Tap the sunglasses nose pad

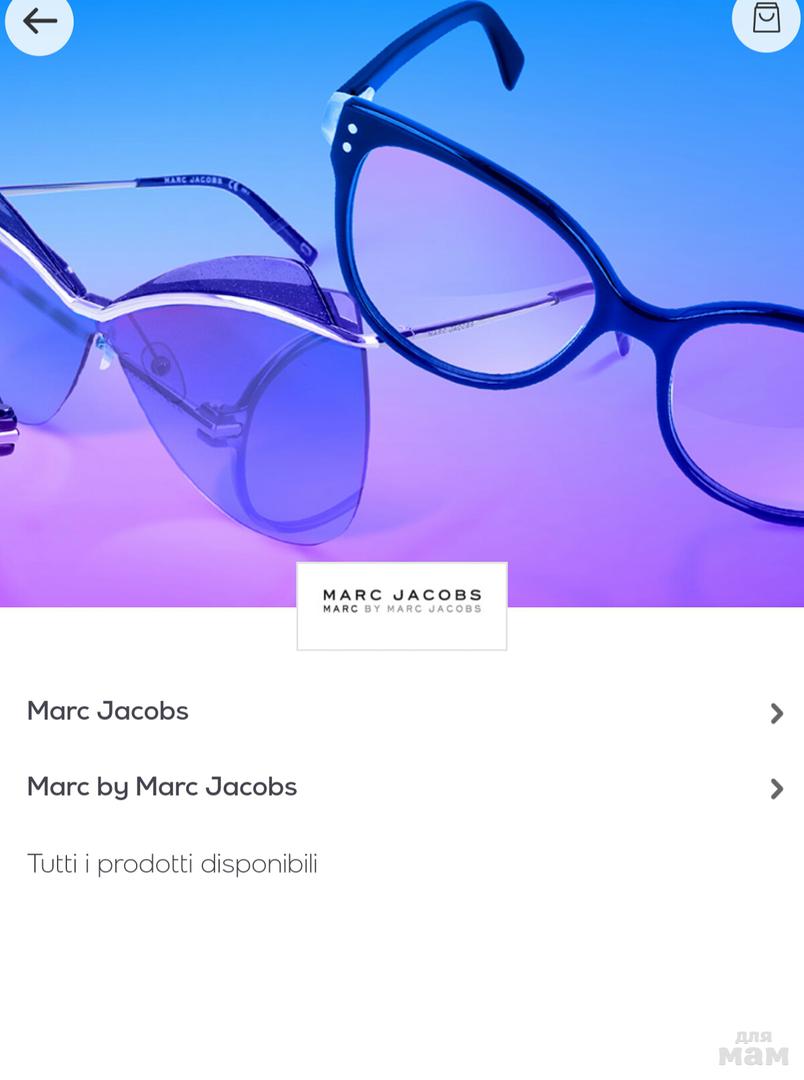[103, 351]
